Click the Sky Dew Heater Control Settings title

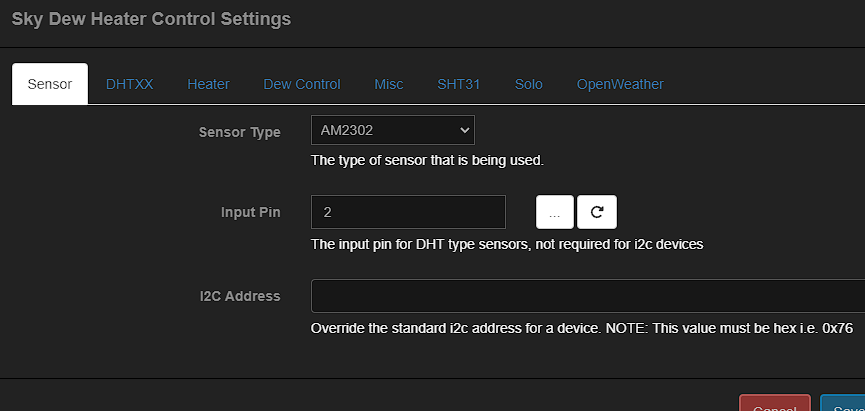coord(152,19)
